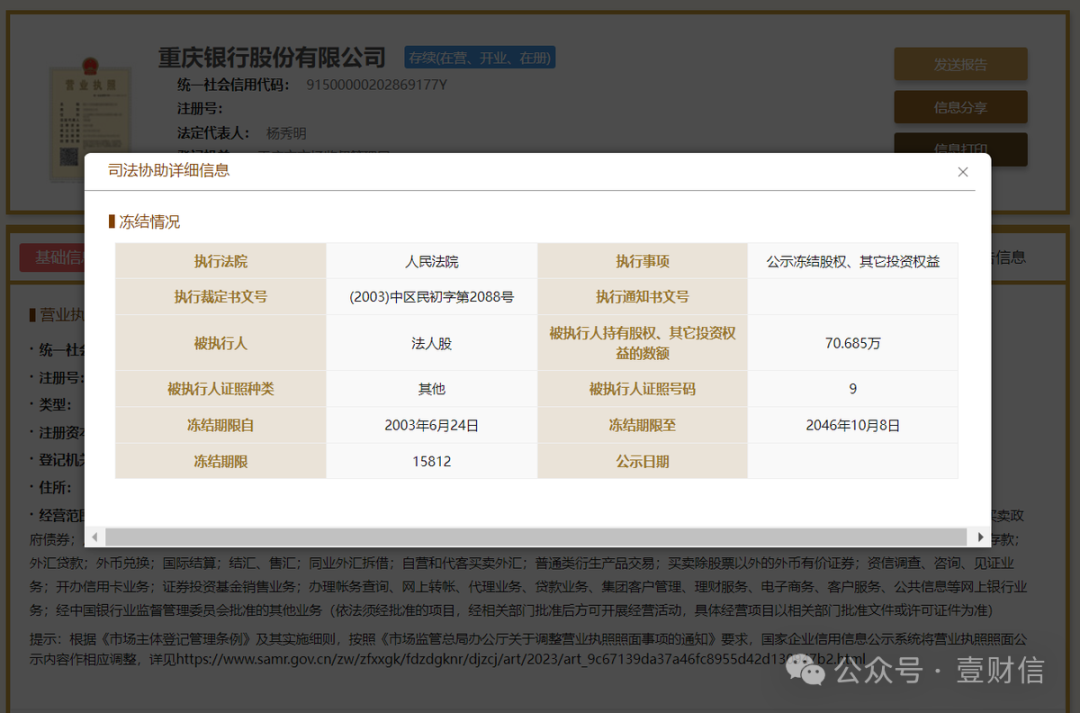
Task: Click the 执行法院 header cell
Action: pos(220,261)
